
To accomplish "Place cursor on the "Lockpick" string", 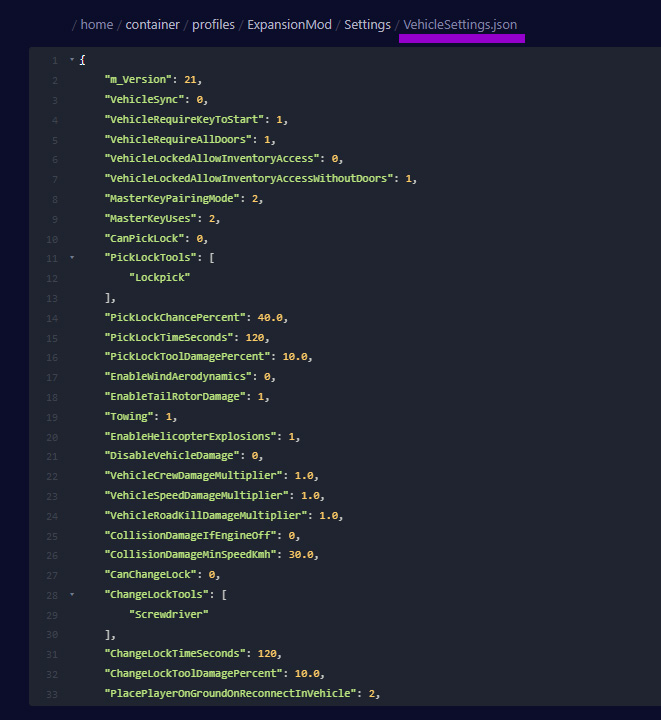I will [x=159, y=278].
